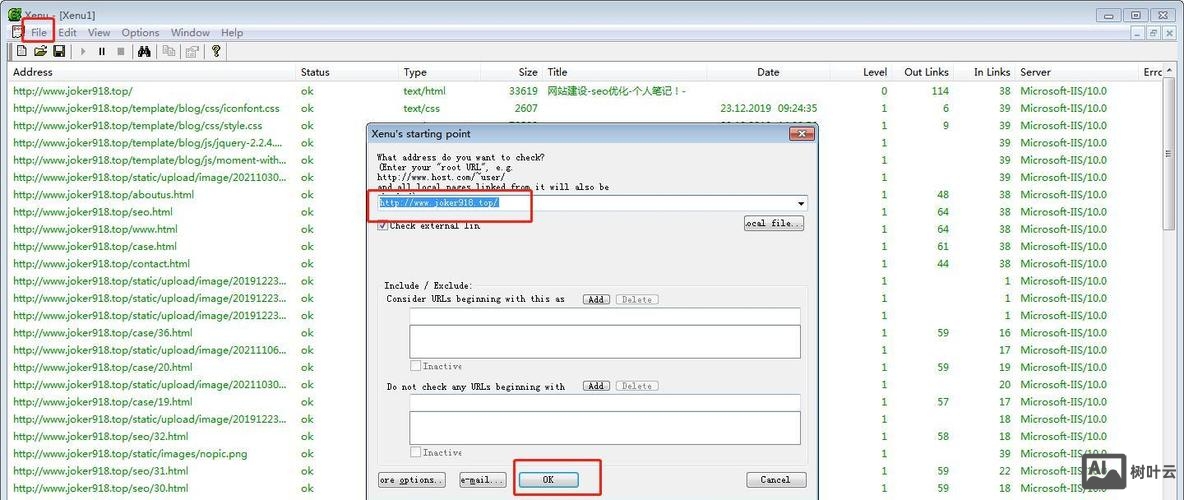Click the Open folder toolbar icon
This screenshot has width=1184, height=500.
click(x=41, y=51)
